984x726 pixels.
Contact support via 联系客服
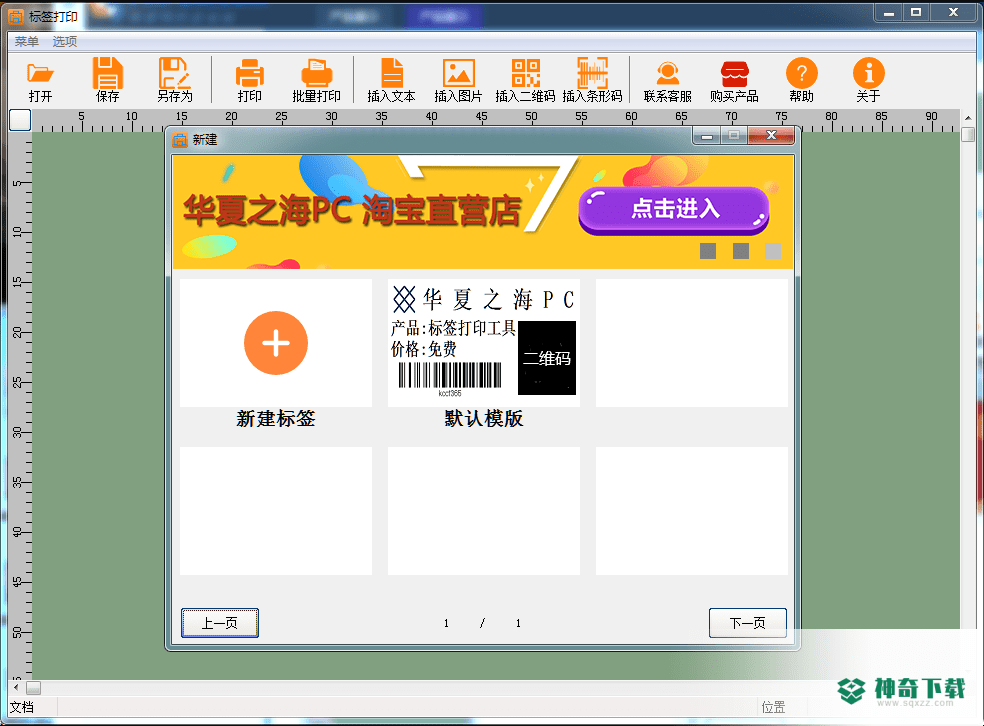(668, 80)
